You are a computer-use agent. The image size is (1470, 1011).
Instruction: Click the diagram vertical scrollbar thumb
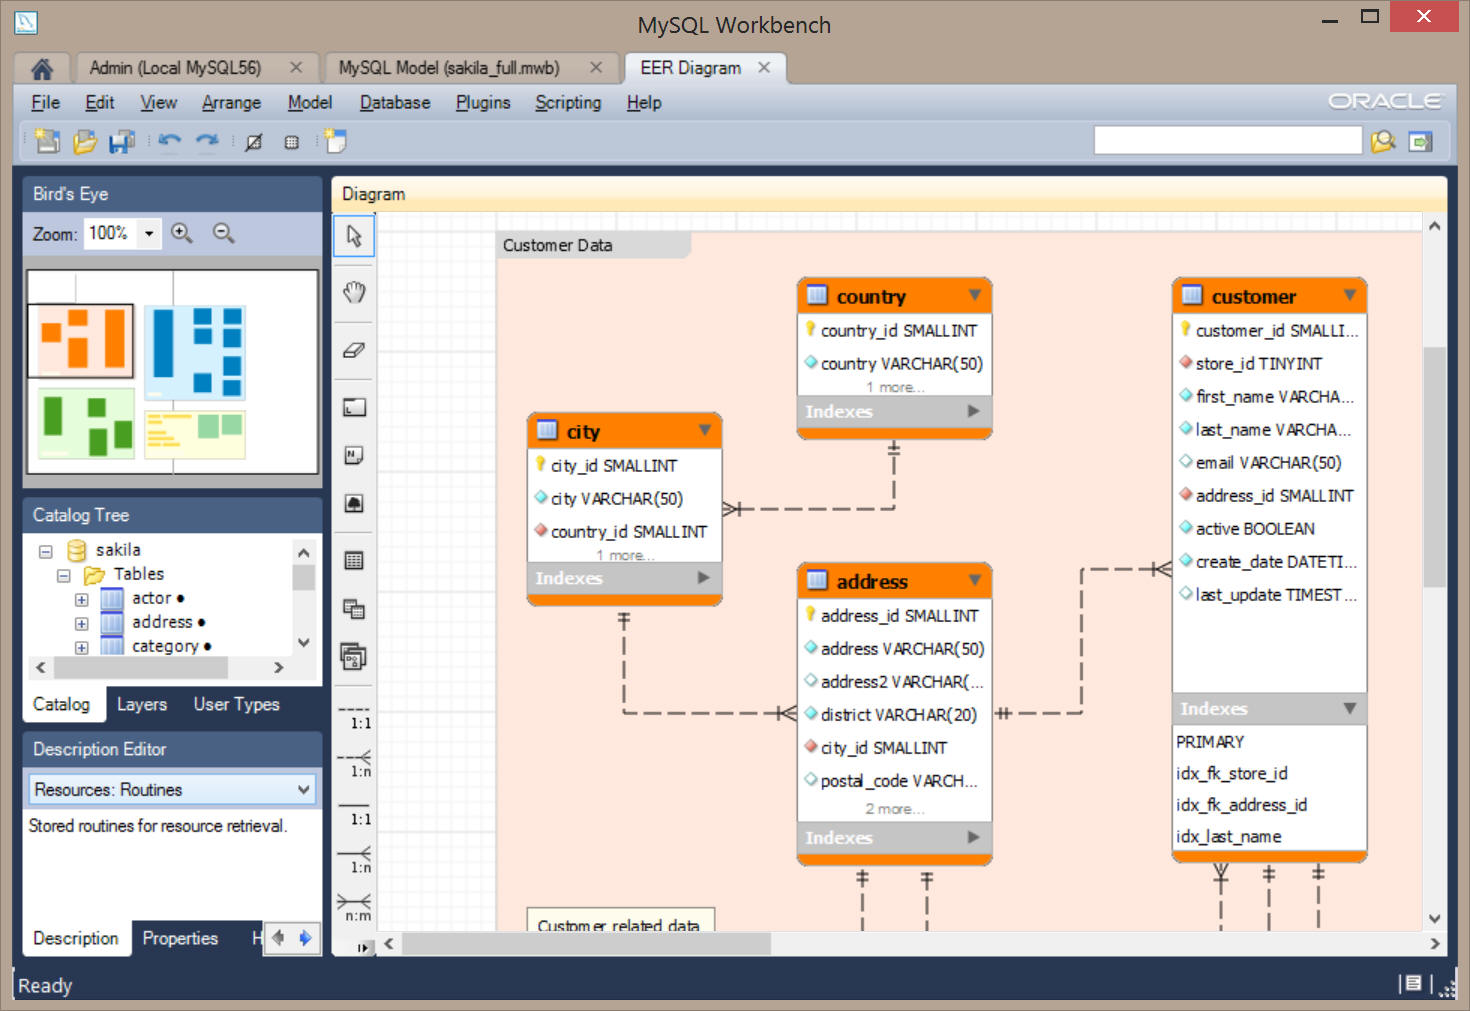coord(1434,467)
